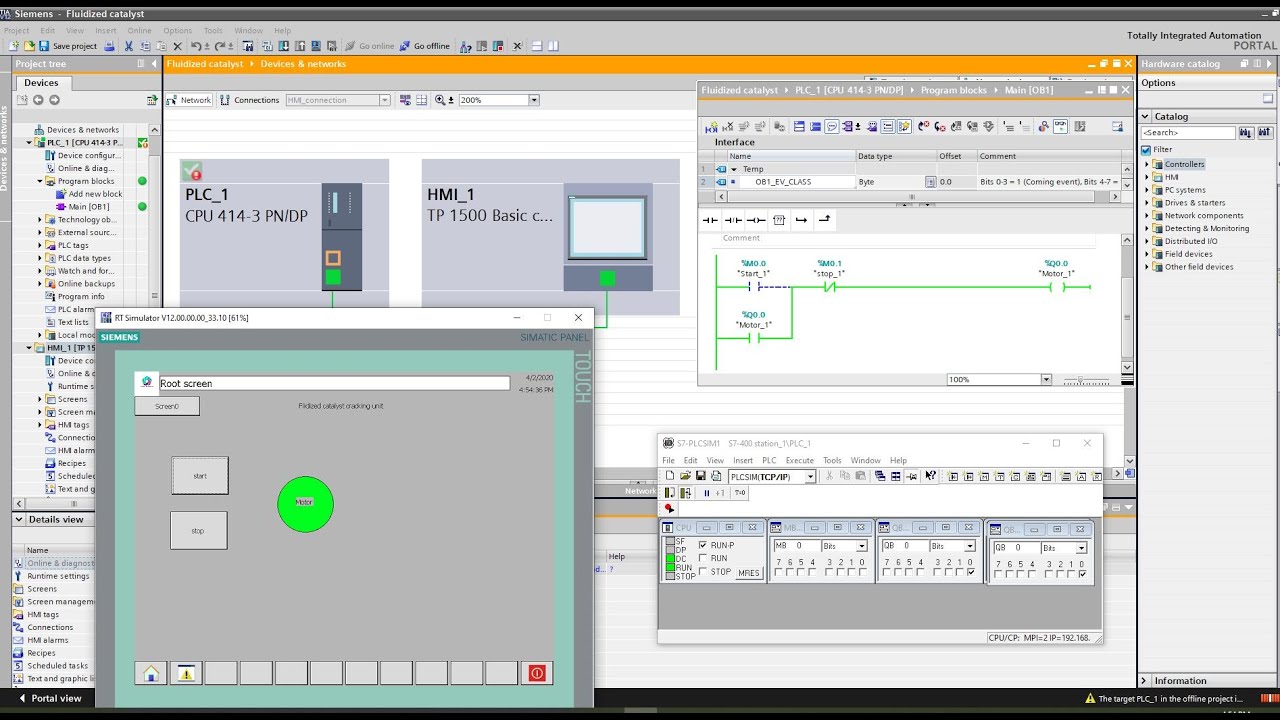1280x720 pixels.
Task: Click the Cut scissors icon in TIA toolbar
Action: pyautogui.click(x=128, y=46)
